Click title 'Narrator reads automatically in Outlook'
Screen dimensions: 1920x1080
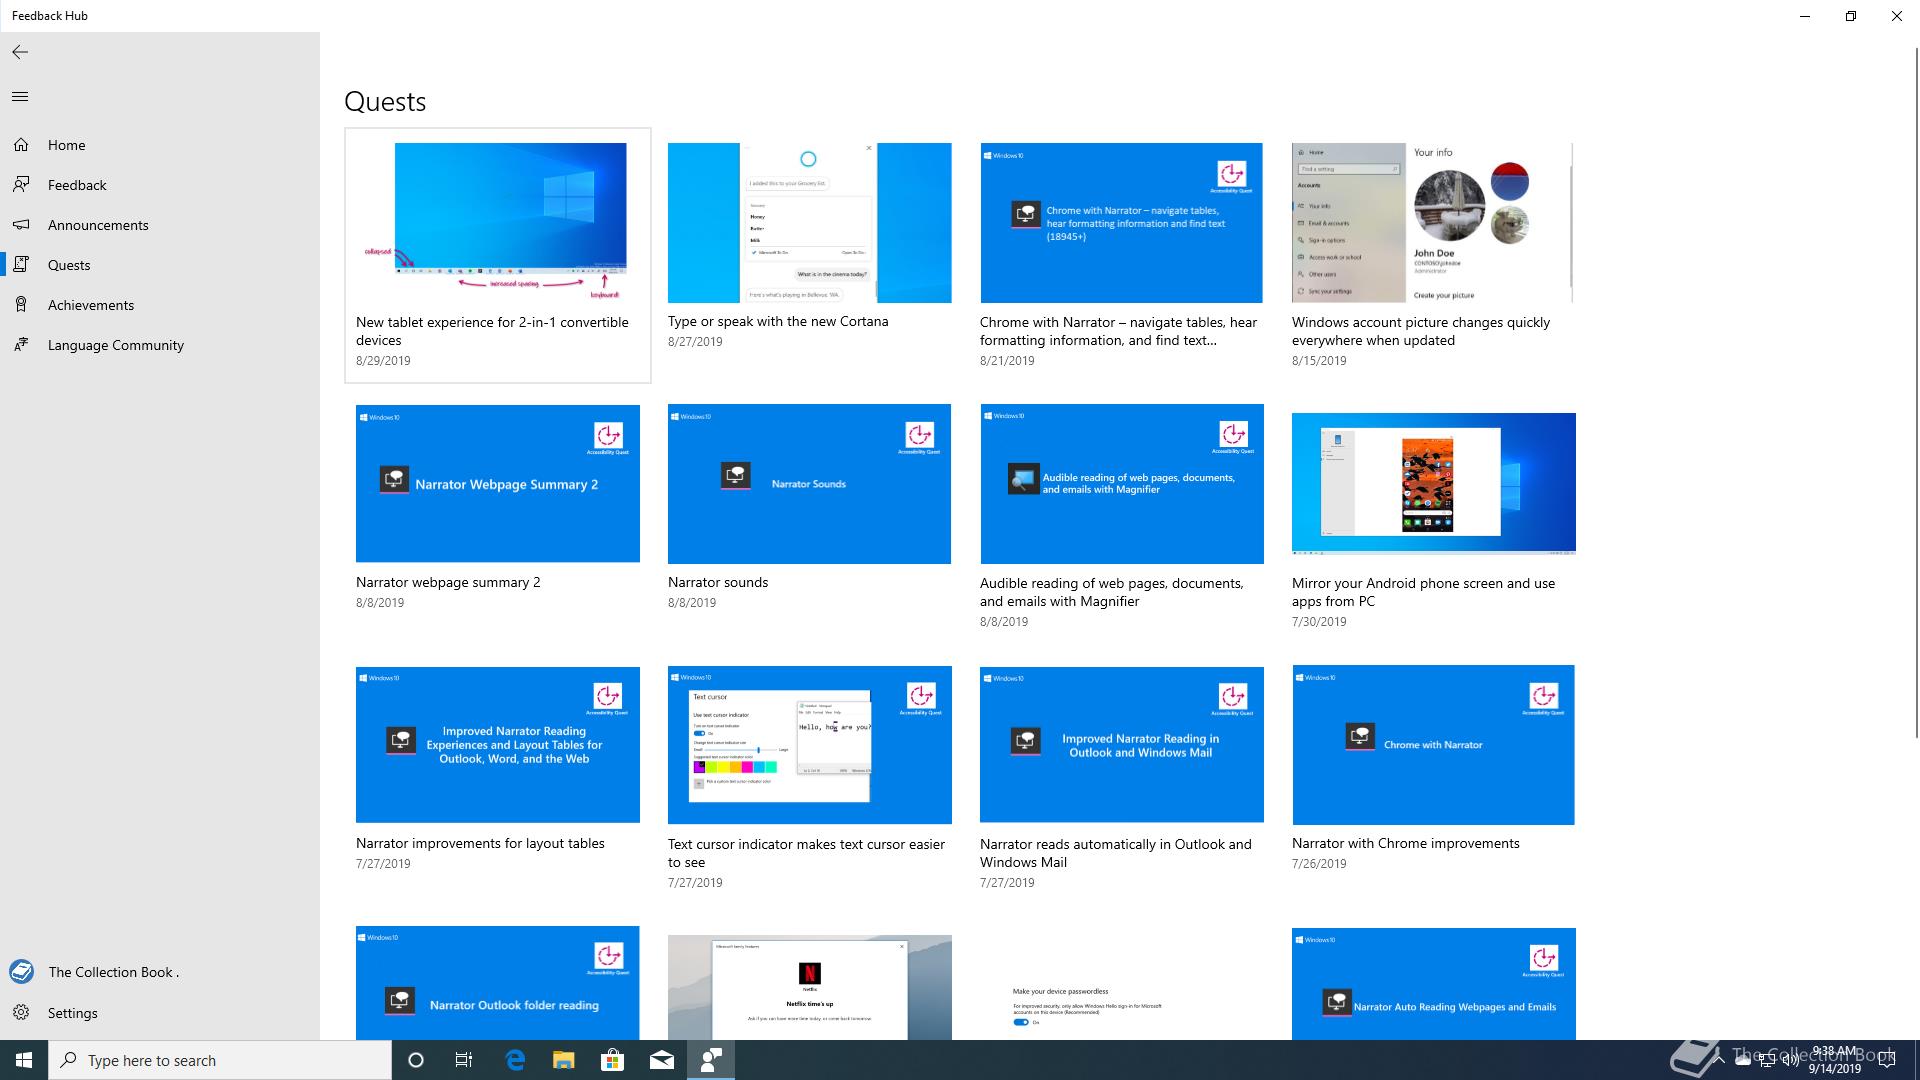(x=1116, y=853)
